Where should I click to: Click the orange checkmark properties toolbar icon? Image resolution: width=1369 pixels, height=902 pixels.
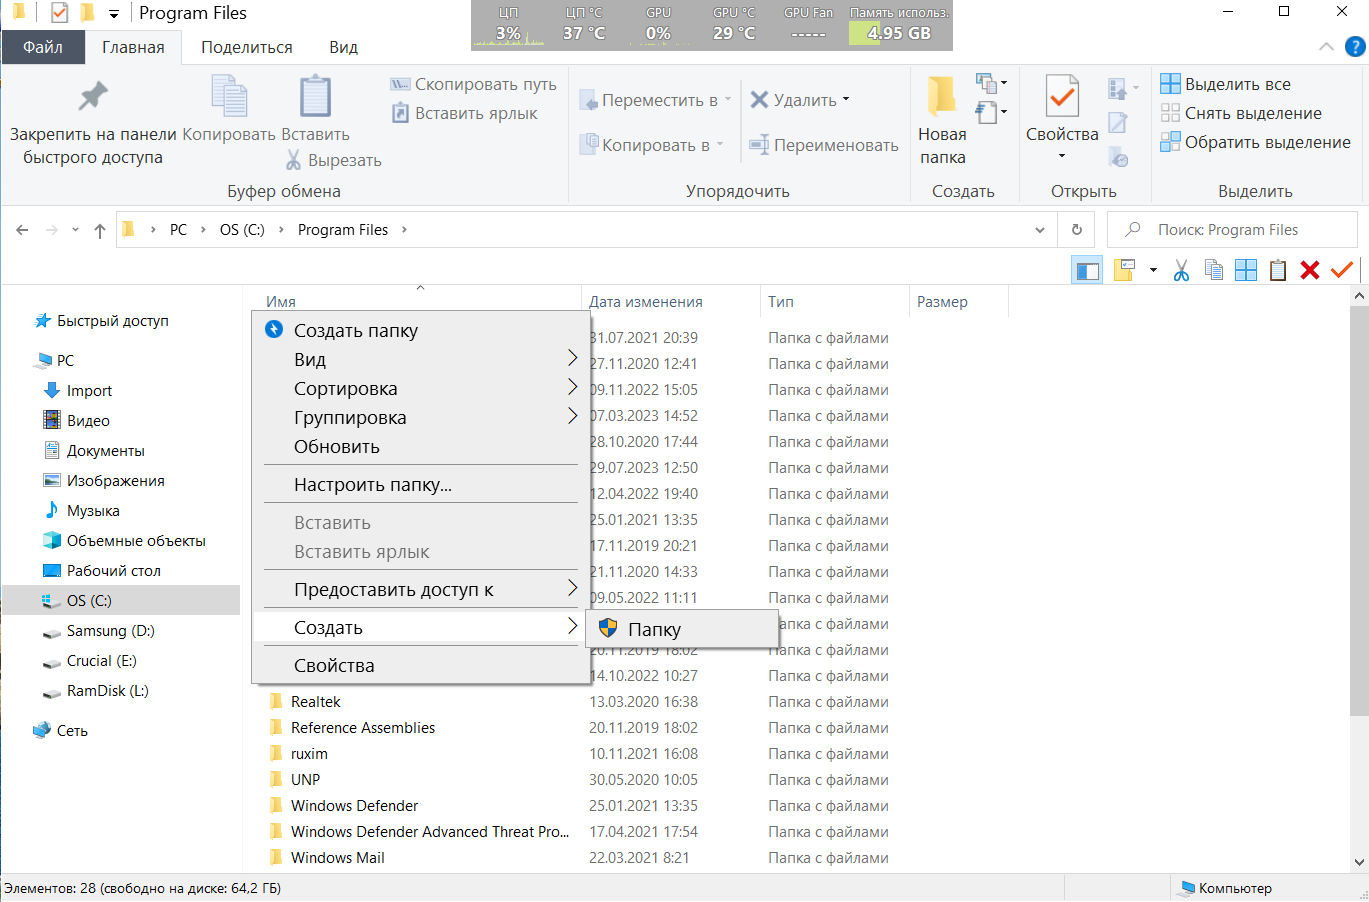coord(1342,269)
